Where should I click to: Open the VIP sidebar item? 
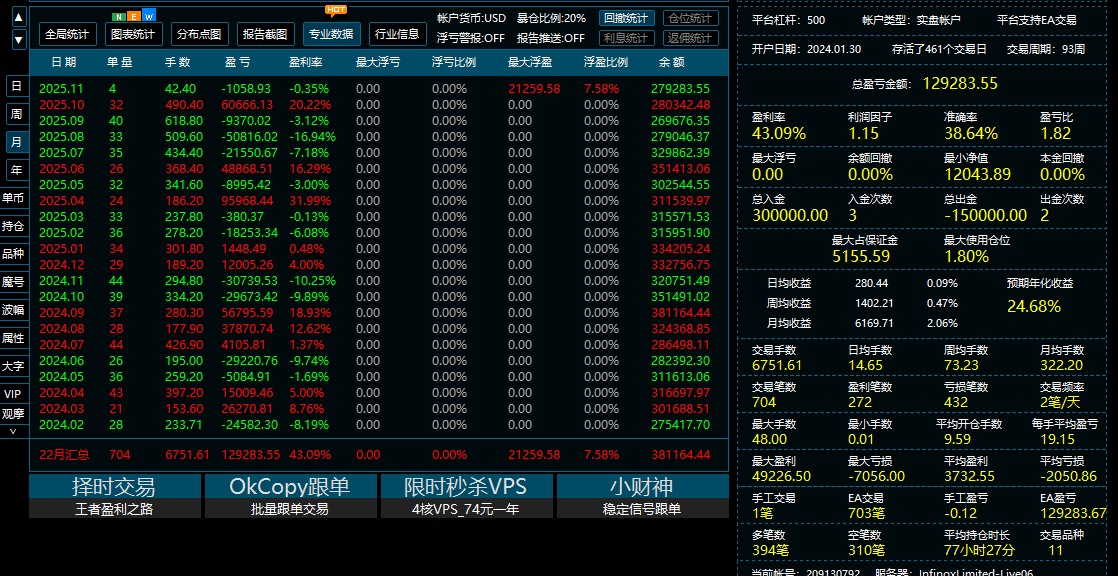(13, 394)
